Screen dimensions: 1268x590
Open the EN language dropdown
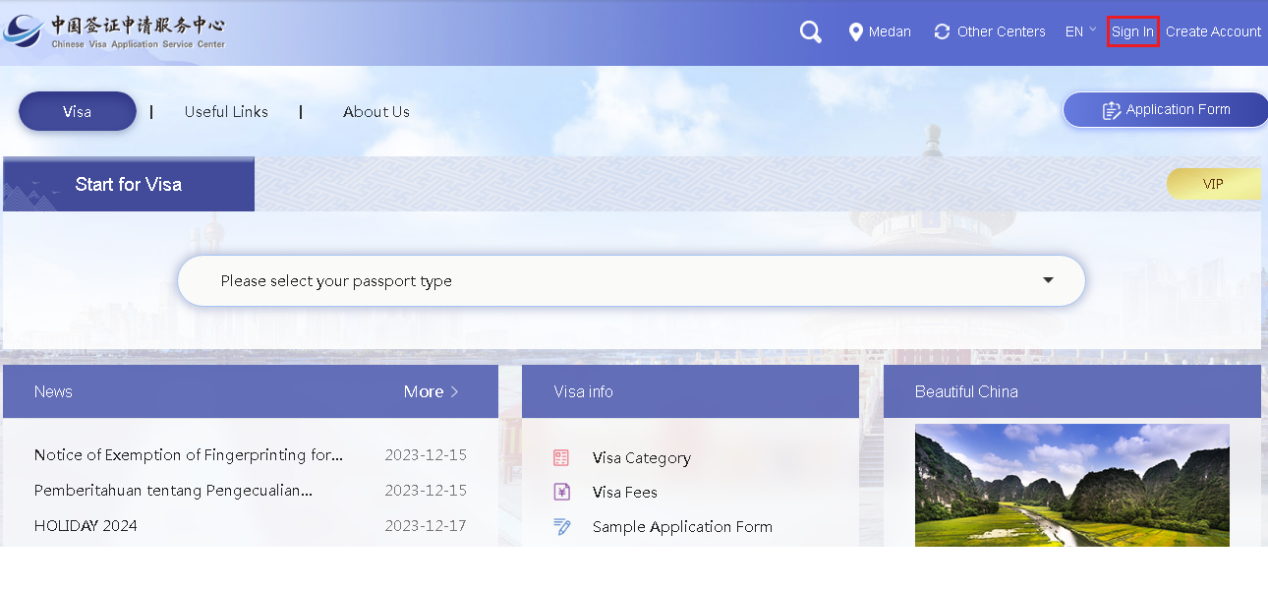click(1080, 32)
